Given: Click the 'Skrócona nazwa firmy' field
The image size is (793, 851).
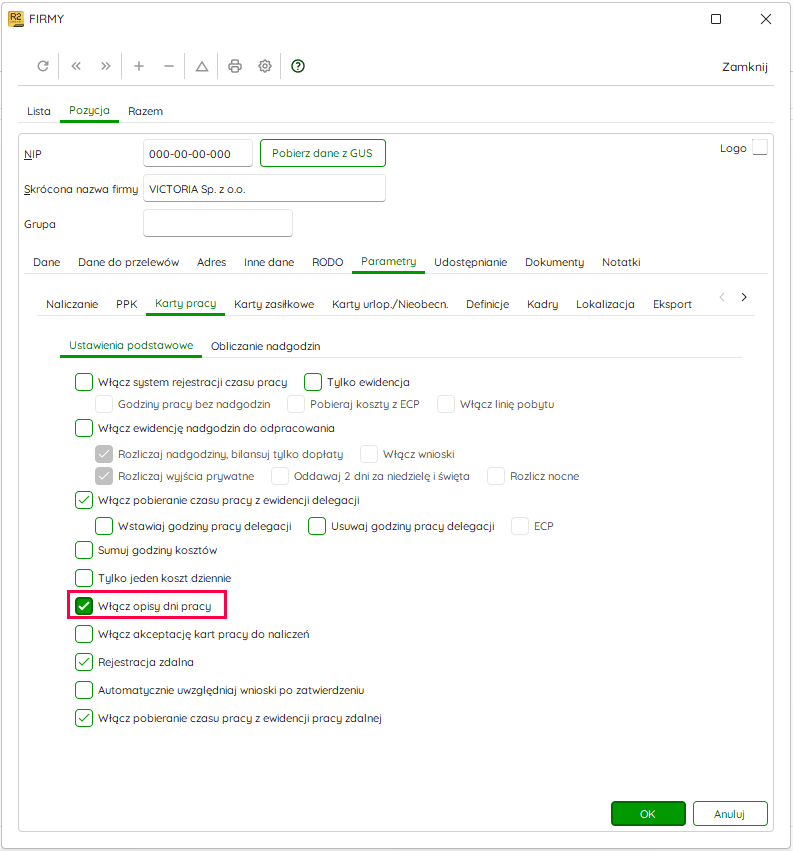Looking at the screenshot, I should pos(264,188).
